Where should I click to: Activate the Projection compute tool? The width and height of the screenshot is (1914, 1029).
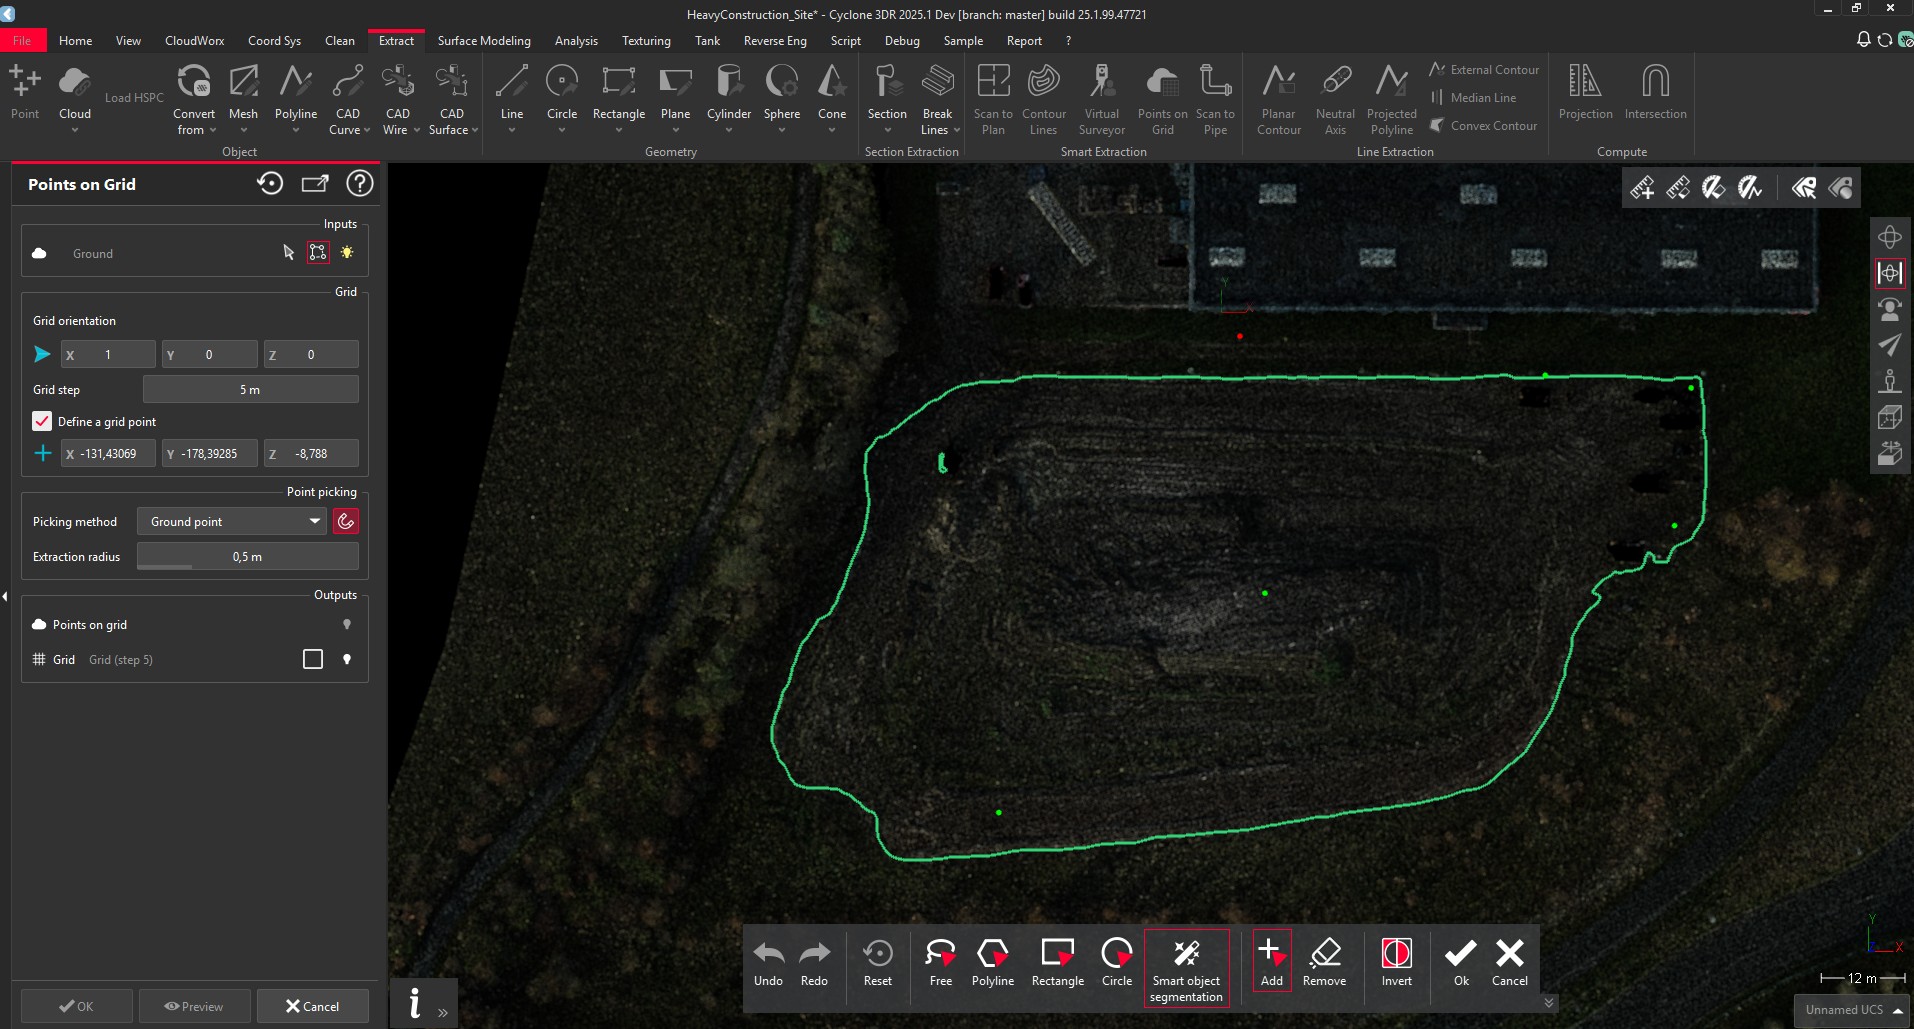coord(1583,90)
